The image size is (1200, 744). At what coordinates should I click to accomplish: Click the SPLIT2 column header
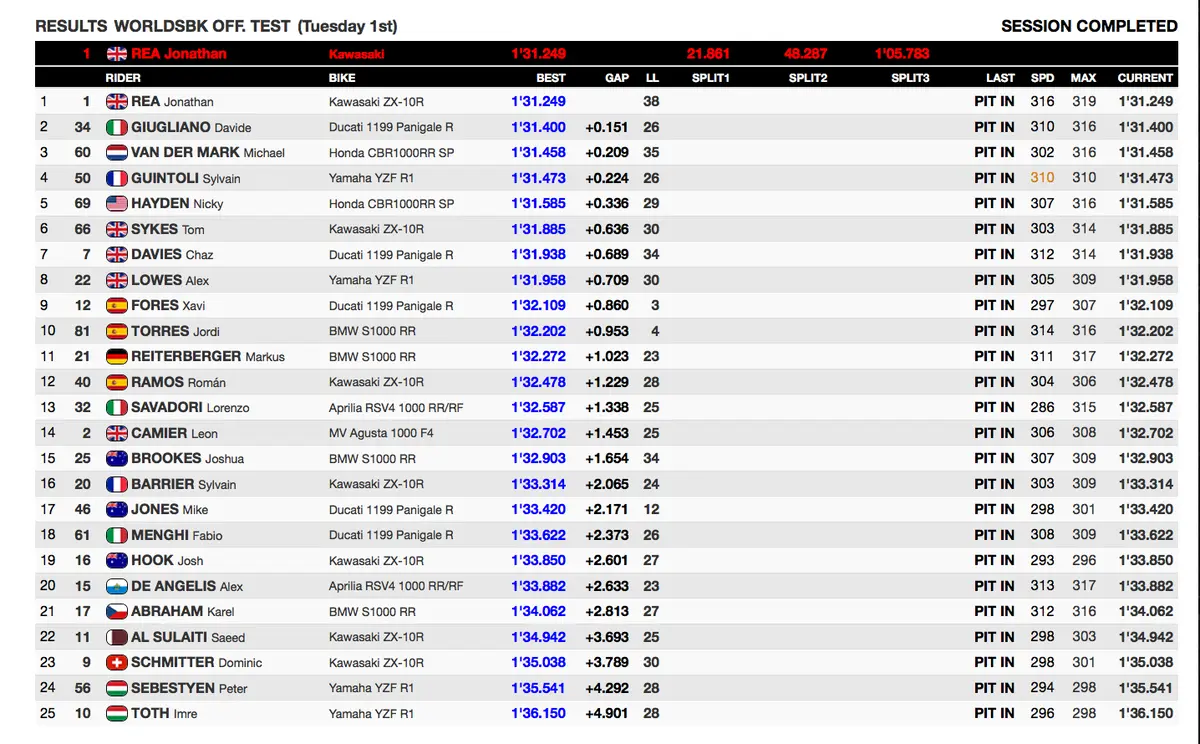[x=808, y=78]
